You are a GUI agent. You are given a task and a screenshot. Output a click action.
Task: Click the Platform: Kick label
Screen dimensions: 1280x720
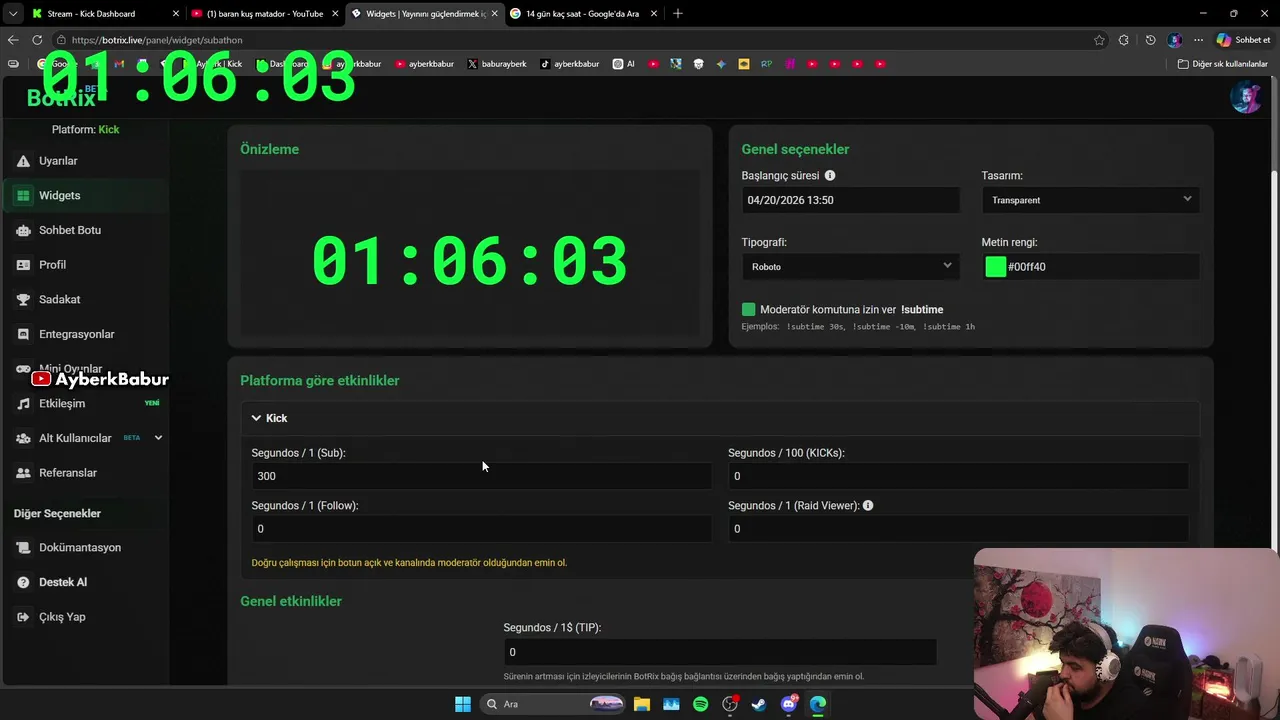click(85, 130)
